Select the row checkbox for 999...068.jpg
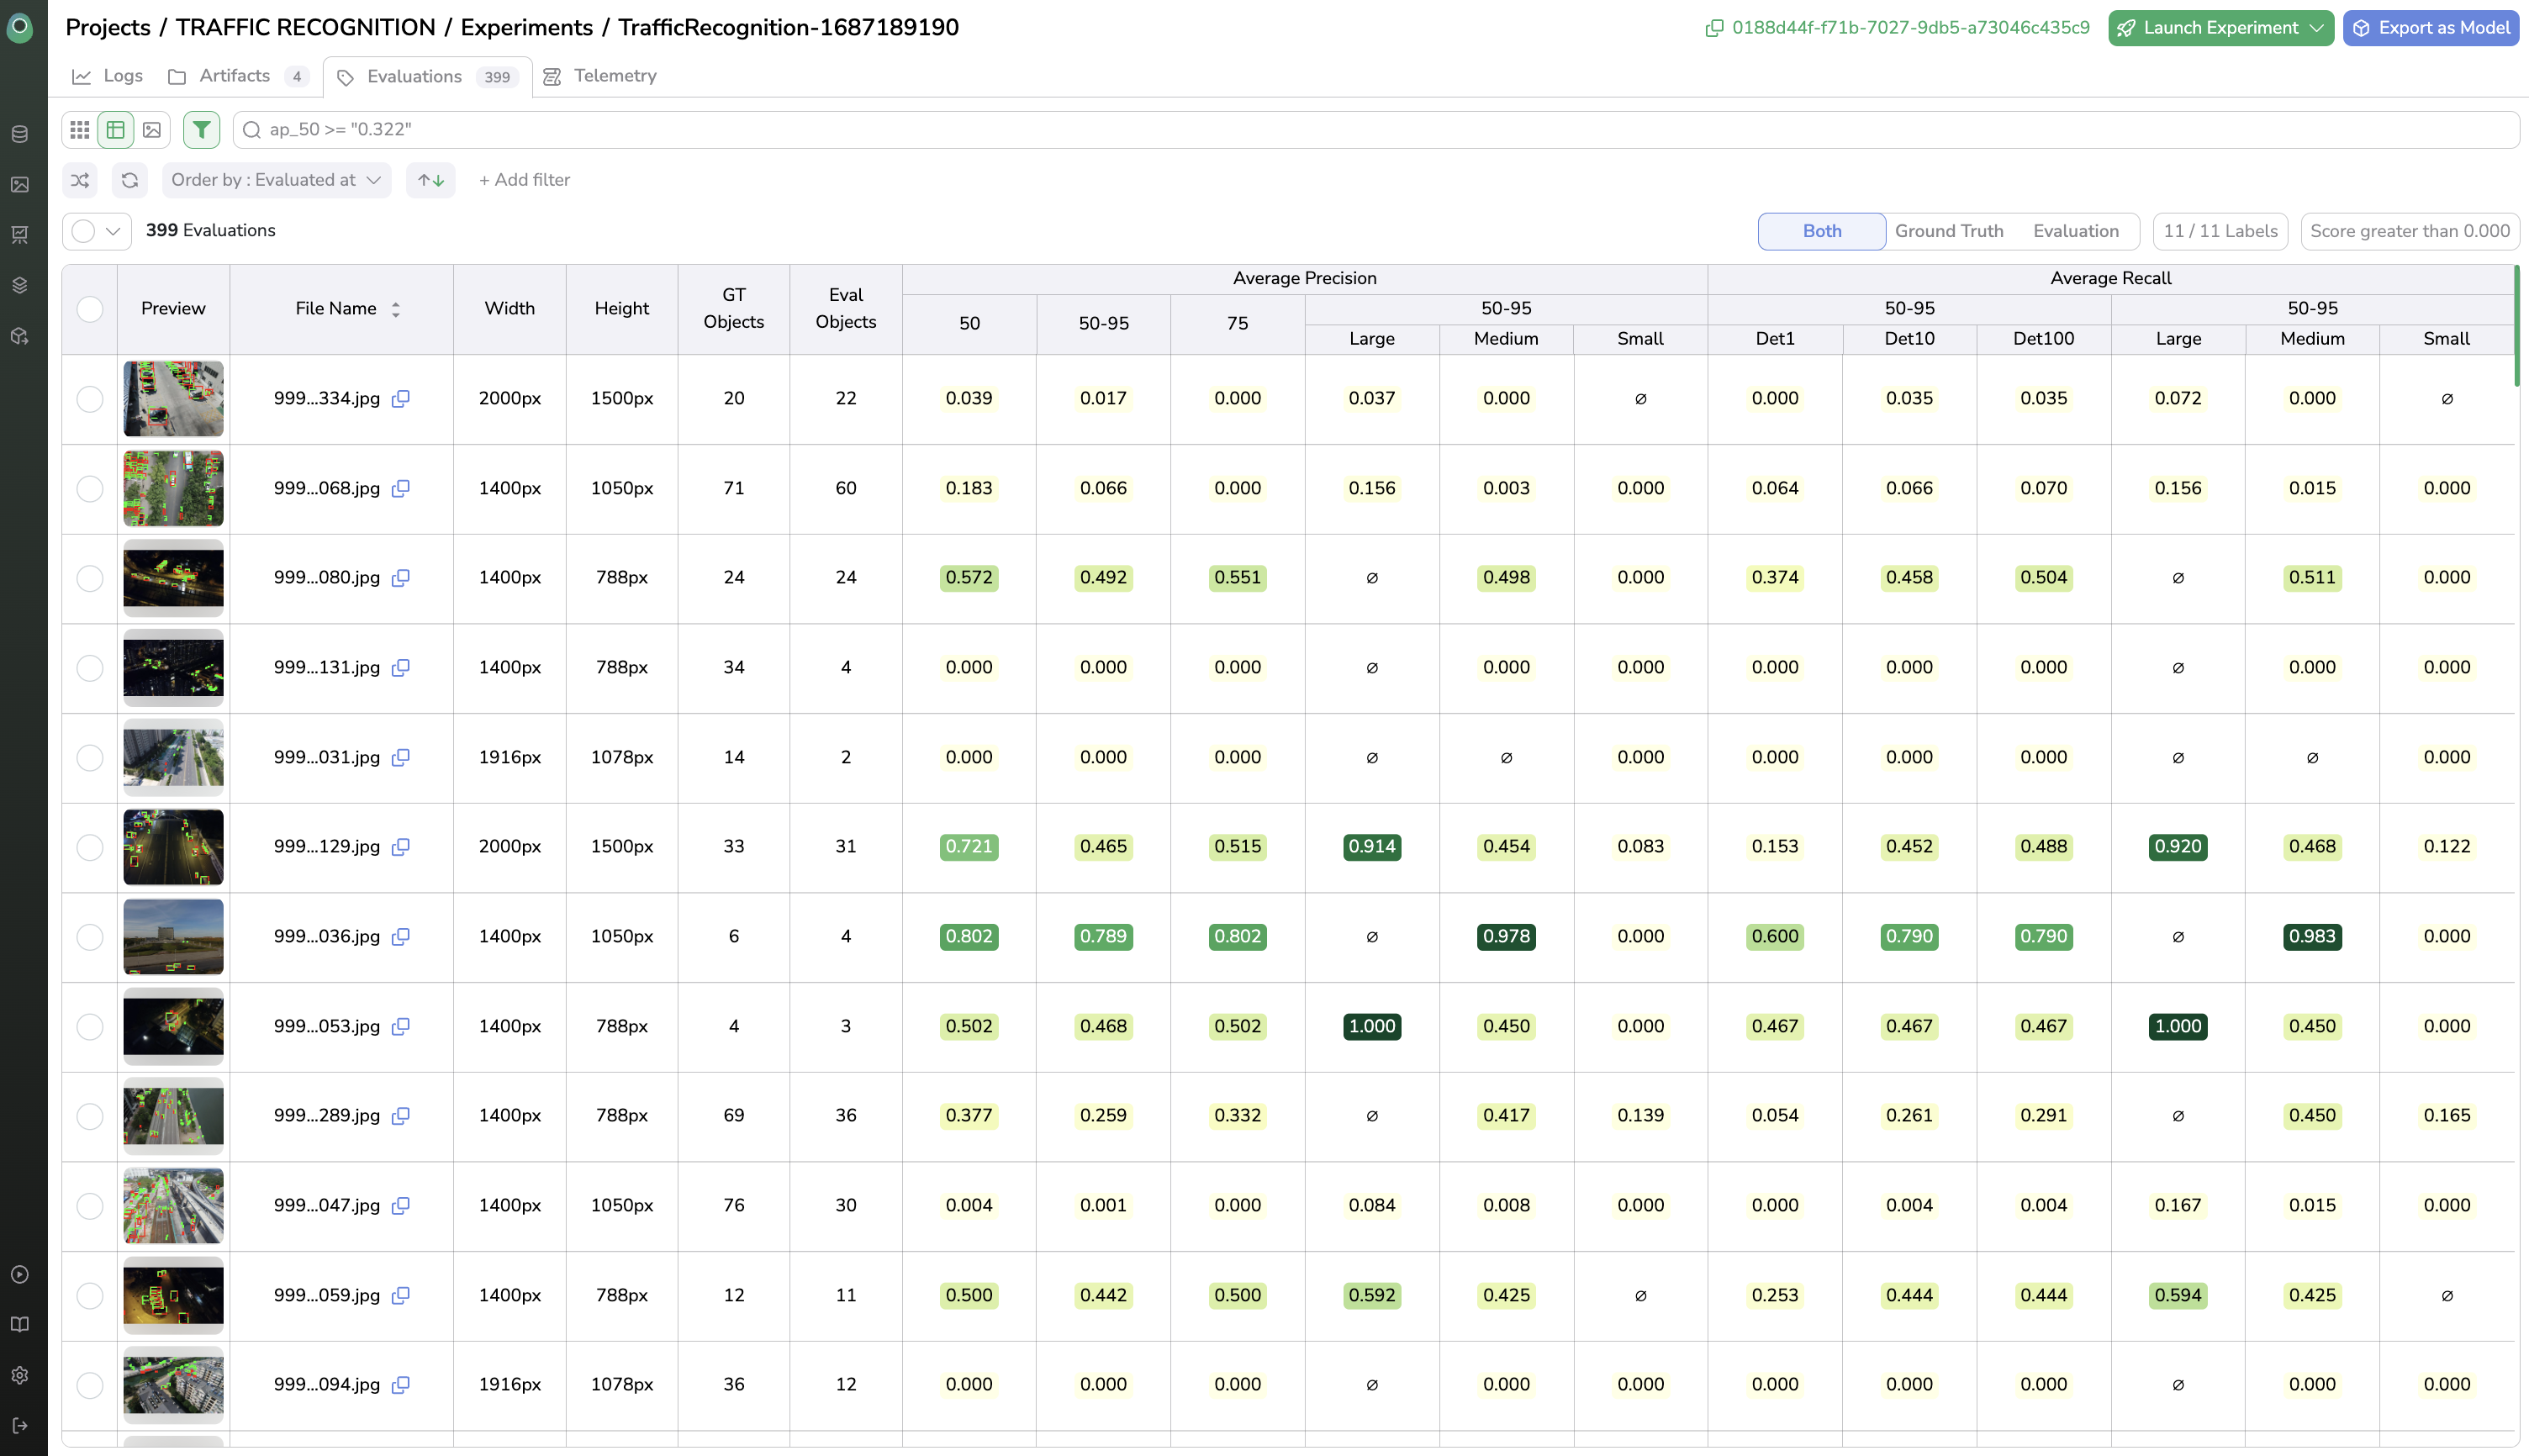The width and height of the screenshot is (2529, 1456). click(90, 489)
